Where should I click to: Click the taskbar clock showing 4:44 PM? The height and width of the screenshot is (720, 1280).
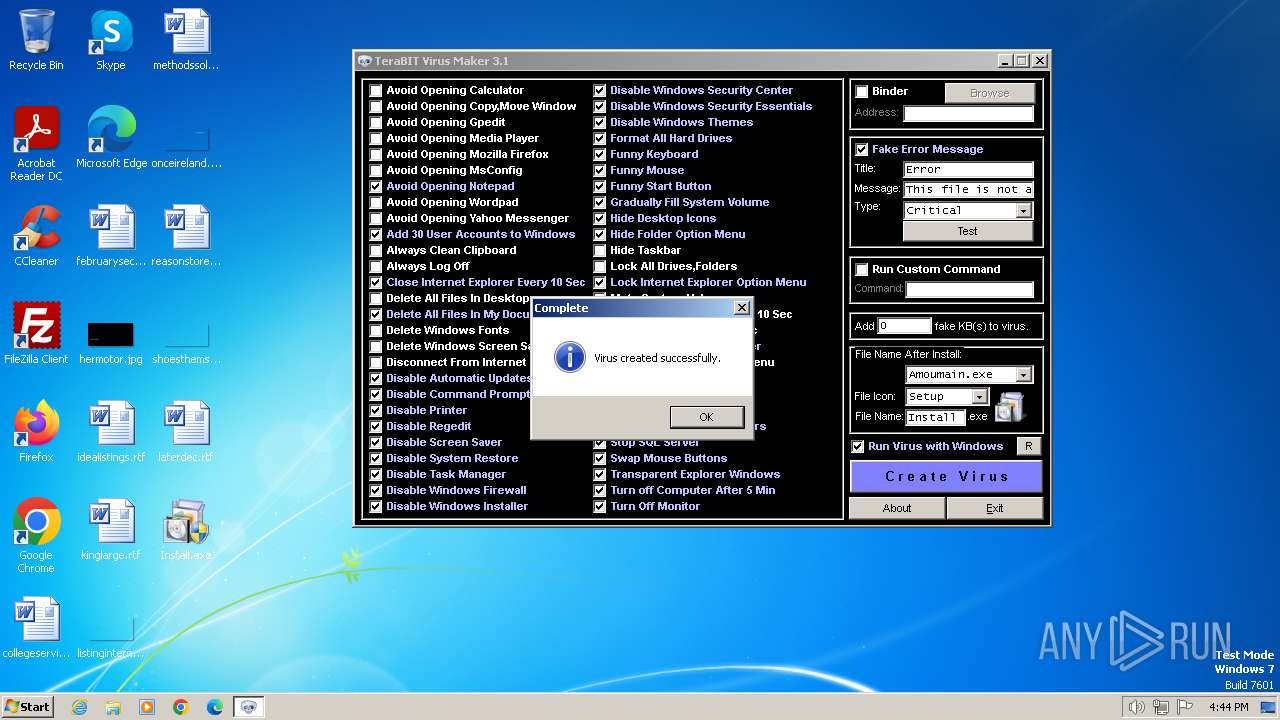(x=1228, y=707)
